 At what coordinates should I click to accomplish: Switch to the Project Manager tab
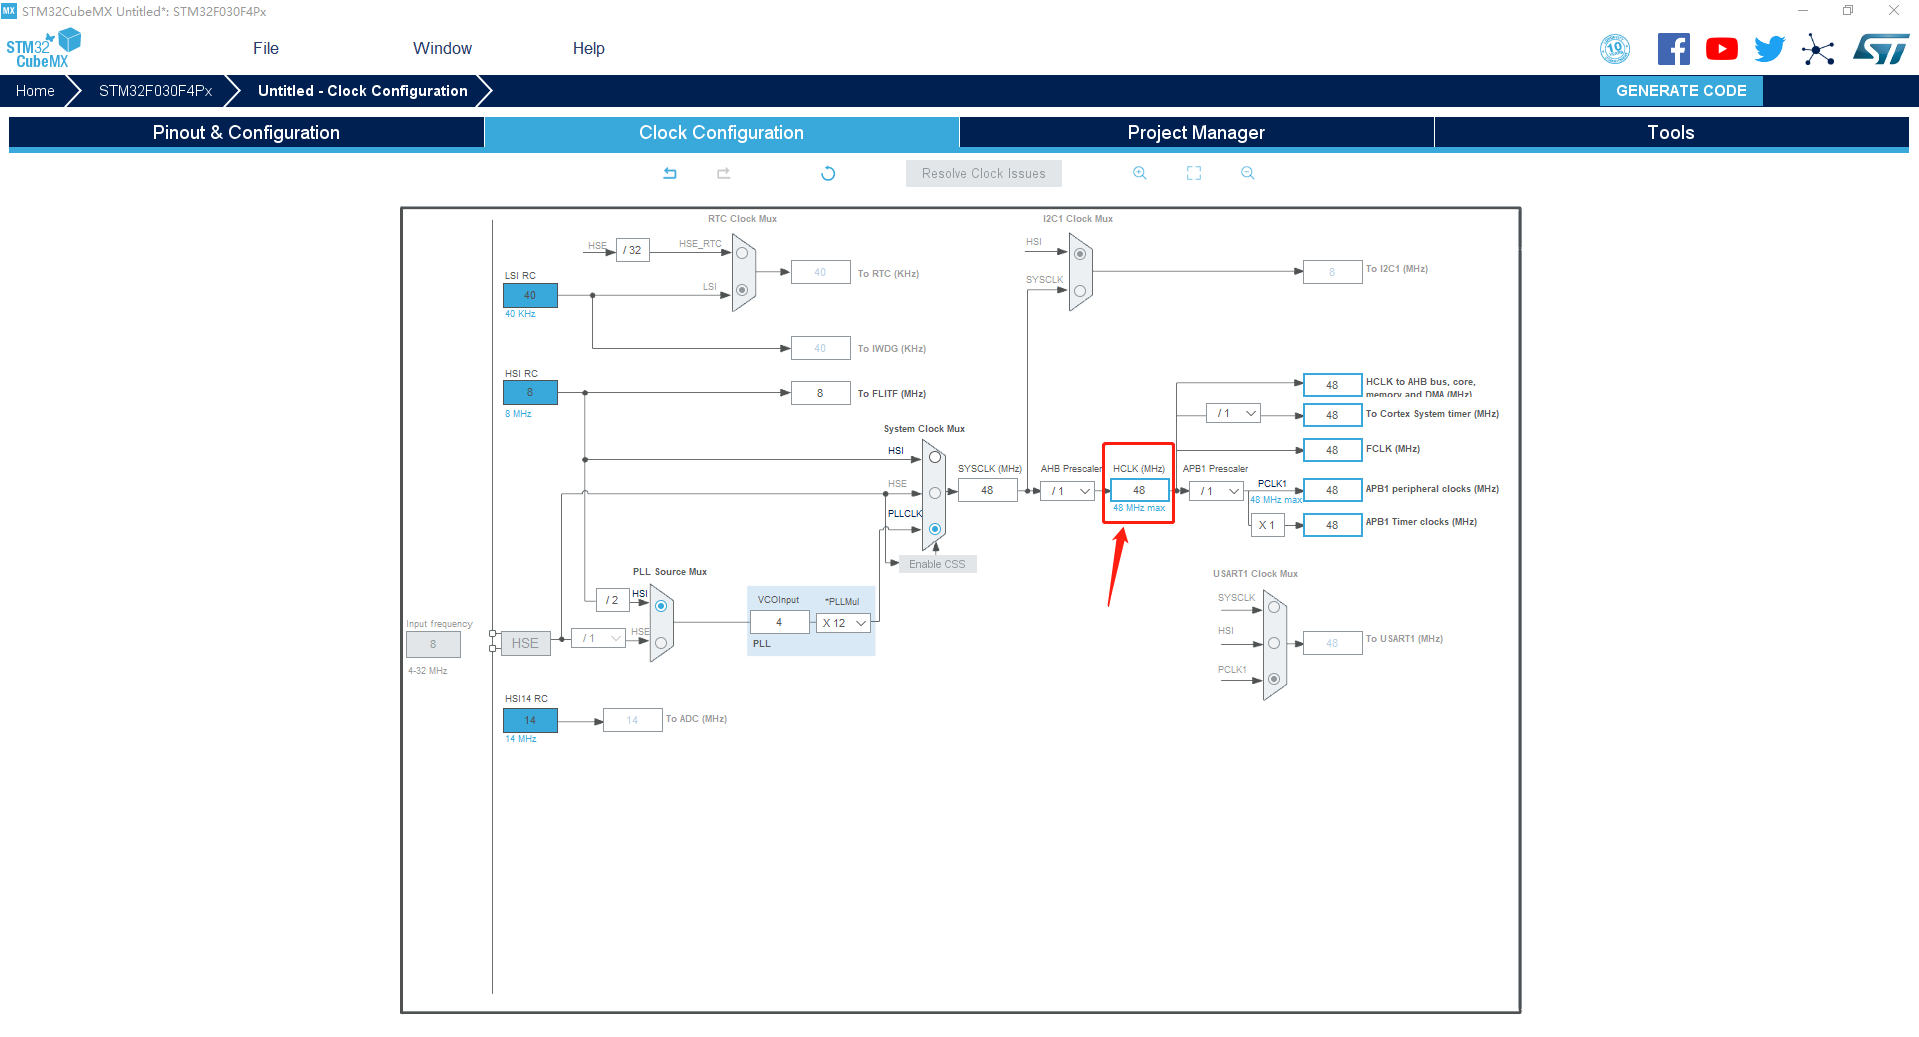(1196, 132)
